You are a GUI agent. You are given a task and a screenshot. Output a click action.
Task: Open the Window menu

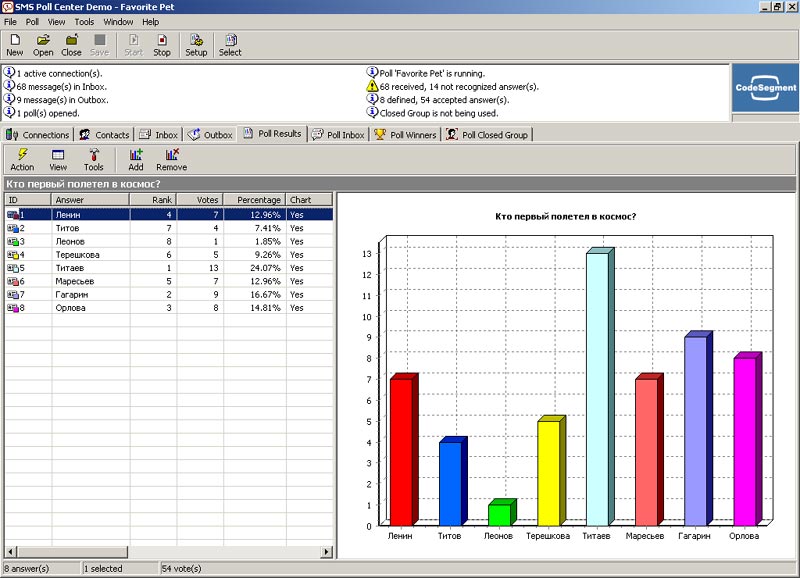[x=118, y=21]
